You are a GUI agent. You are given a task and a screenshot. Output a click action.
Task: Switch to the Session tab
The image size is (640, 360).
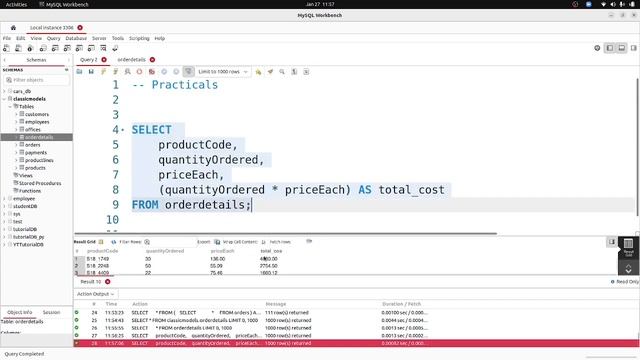click(51, 312)
